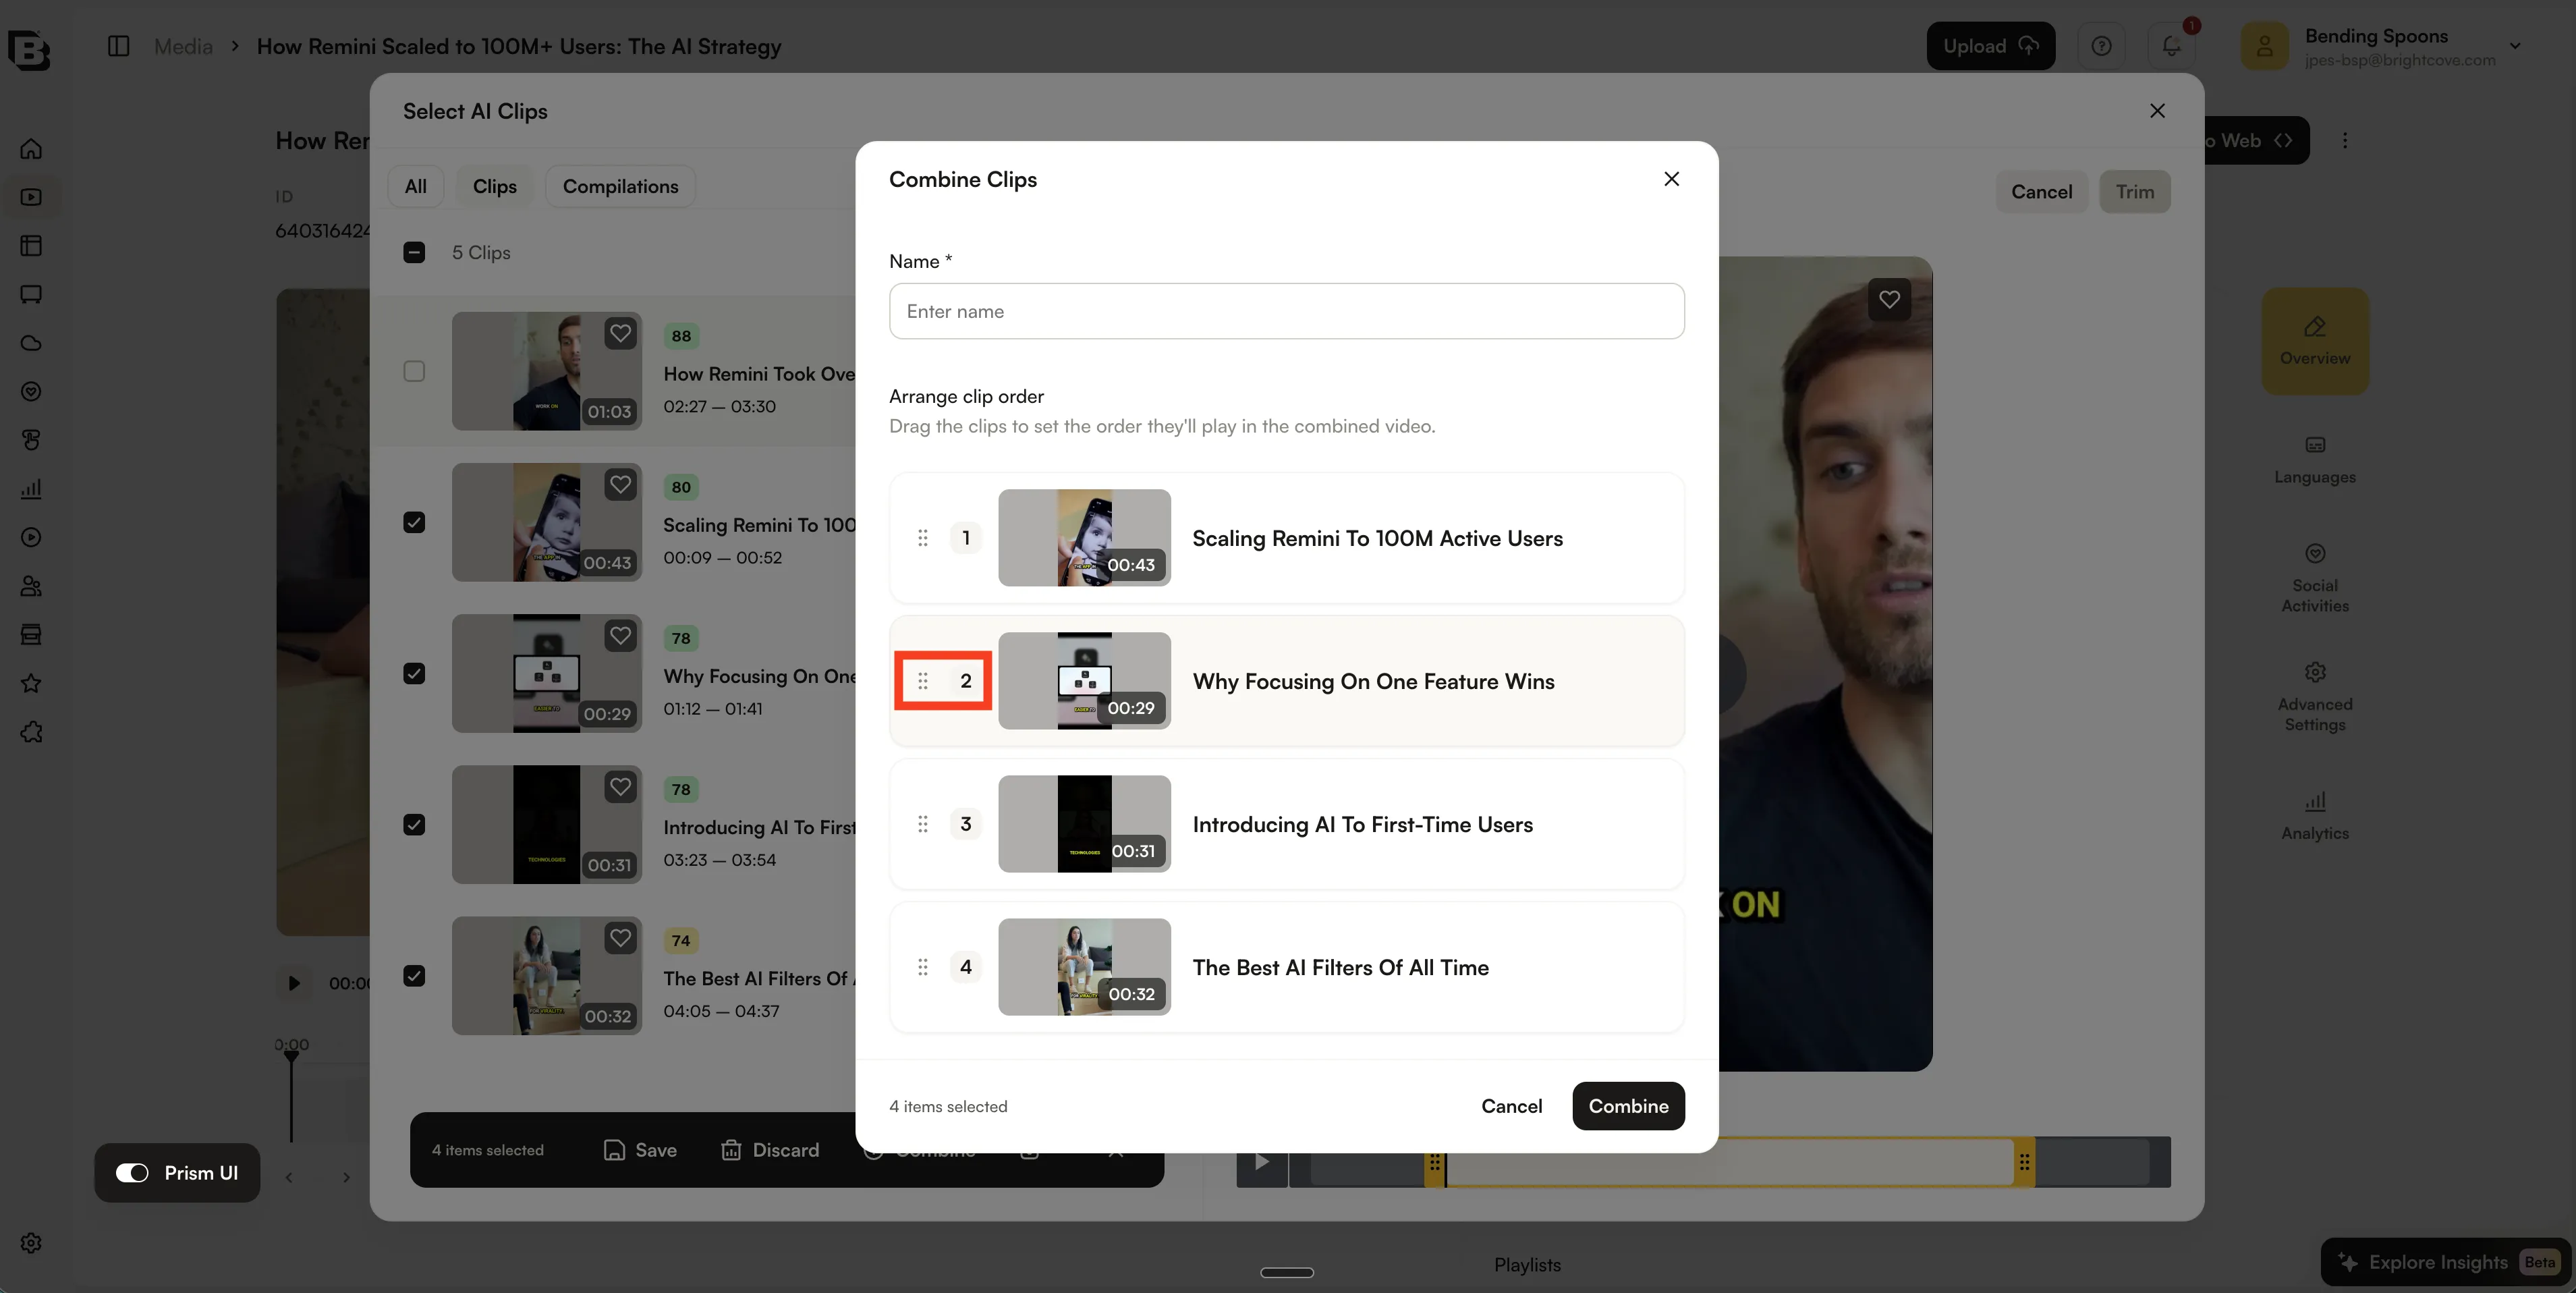Uncheck the Why Focusing On One clip
Image resolution: width=2576 pixels, height=1293 pixels.
tap(414, 673)
